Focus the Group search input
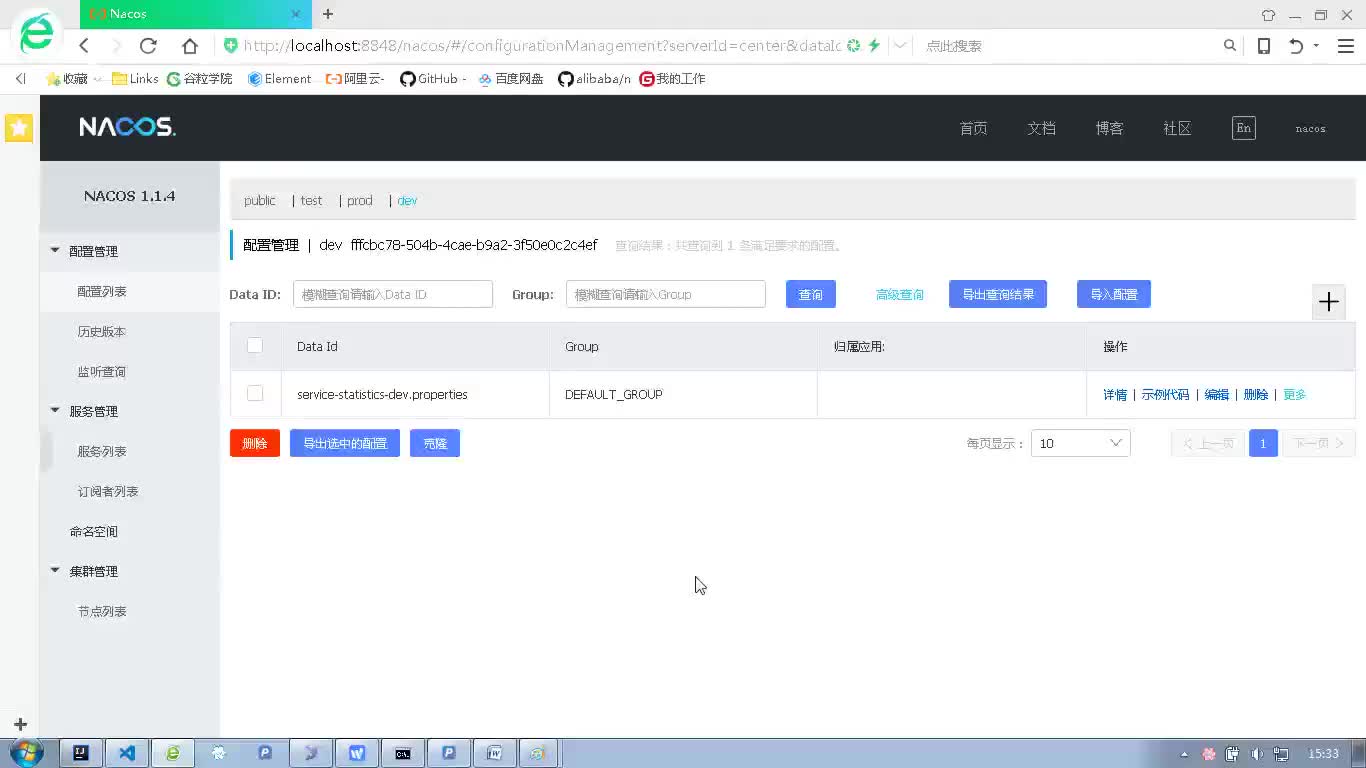The width and height of the screenshot is (1366, 768). point(666,294)
